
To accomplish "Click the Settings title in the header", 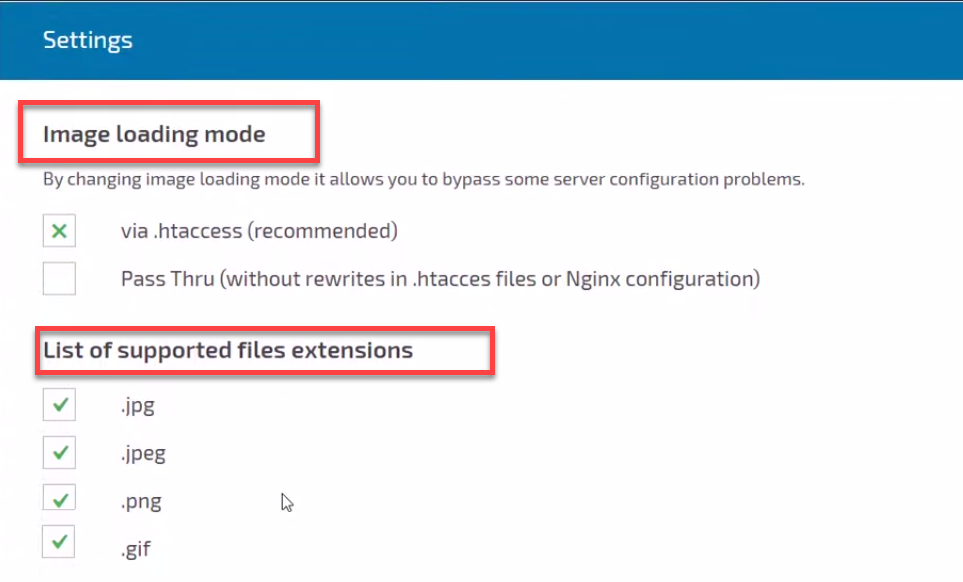I will (88, 40).
